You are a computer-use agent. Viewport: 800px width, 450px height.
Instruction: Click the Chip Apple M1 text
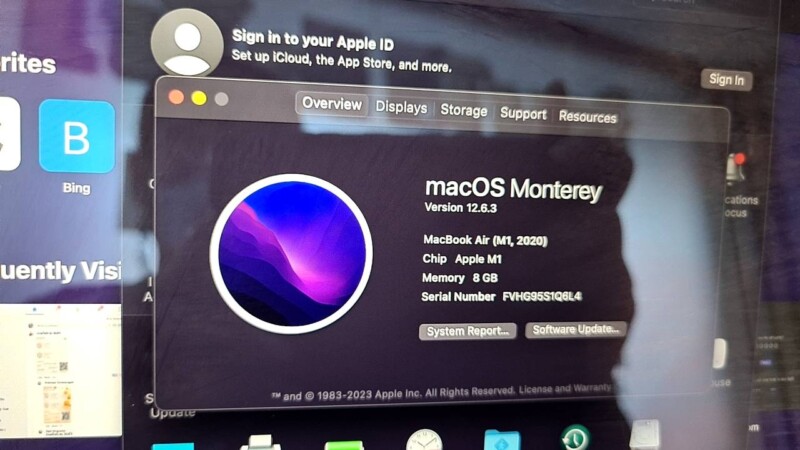point(462,259)
